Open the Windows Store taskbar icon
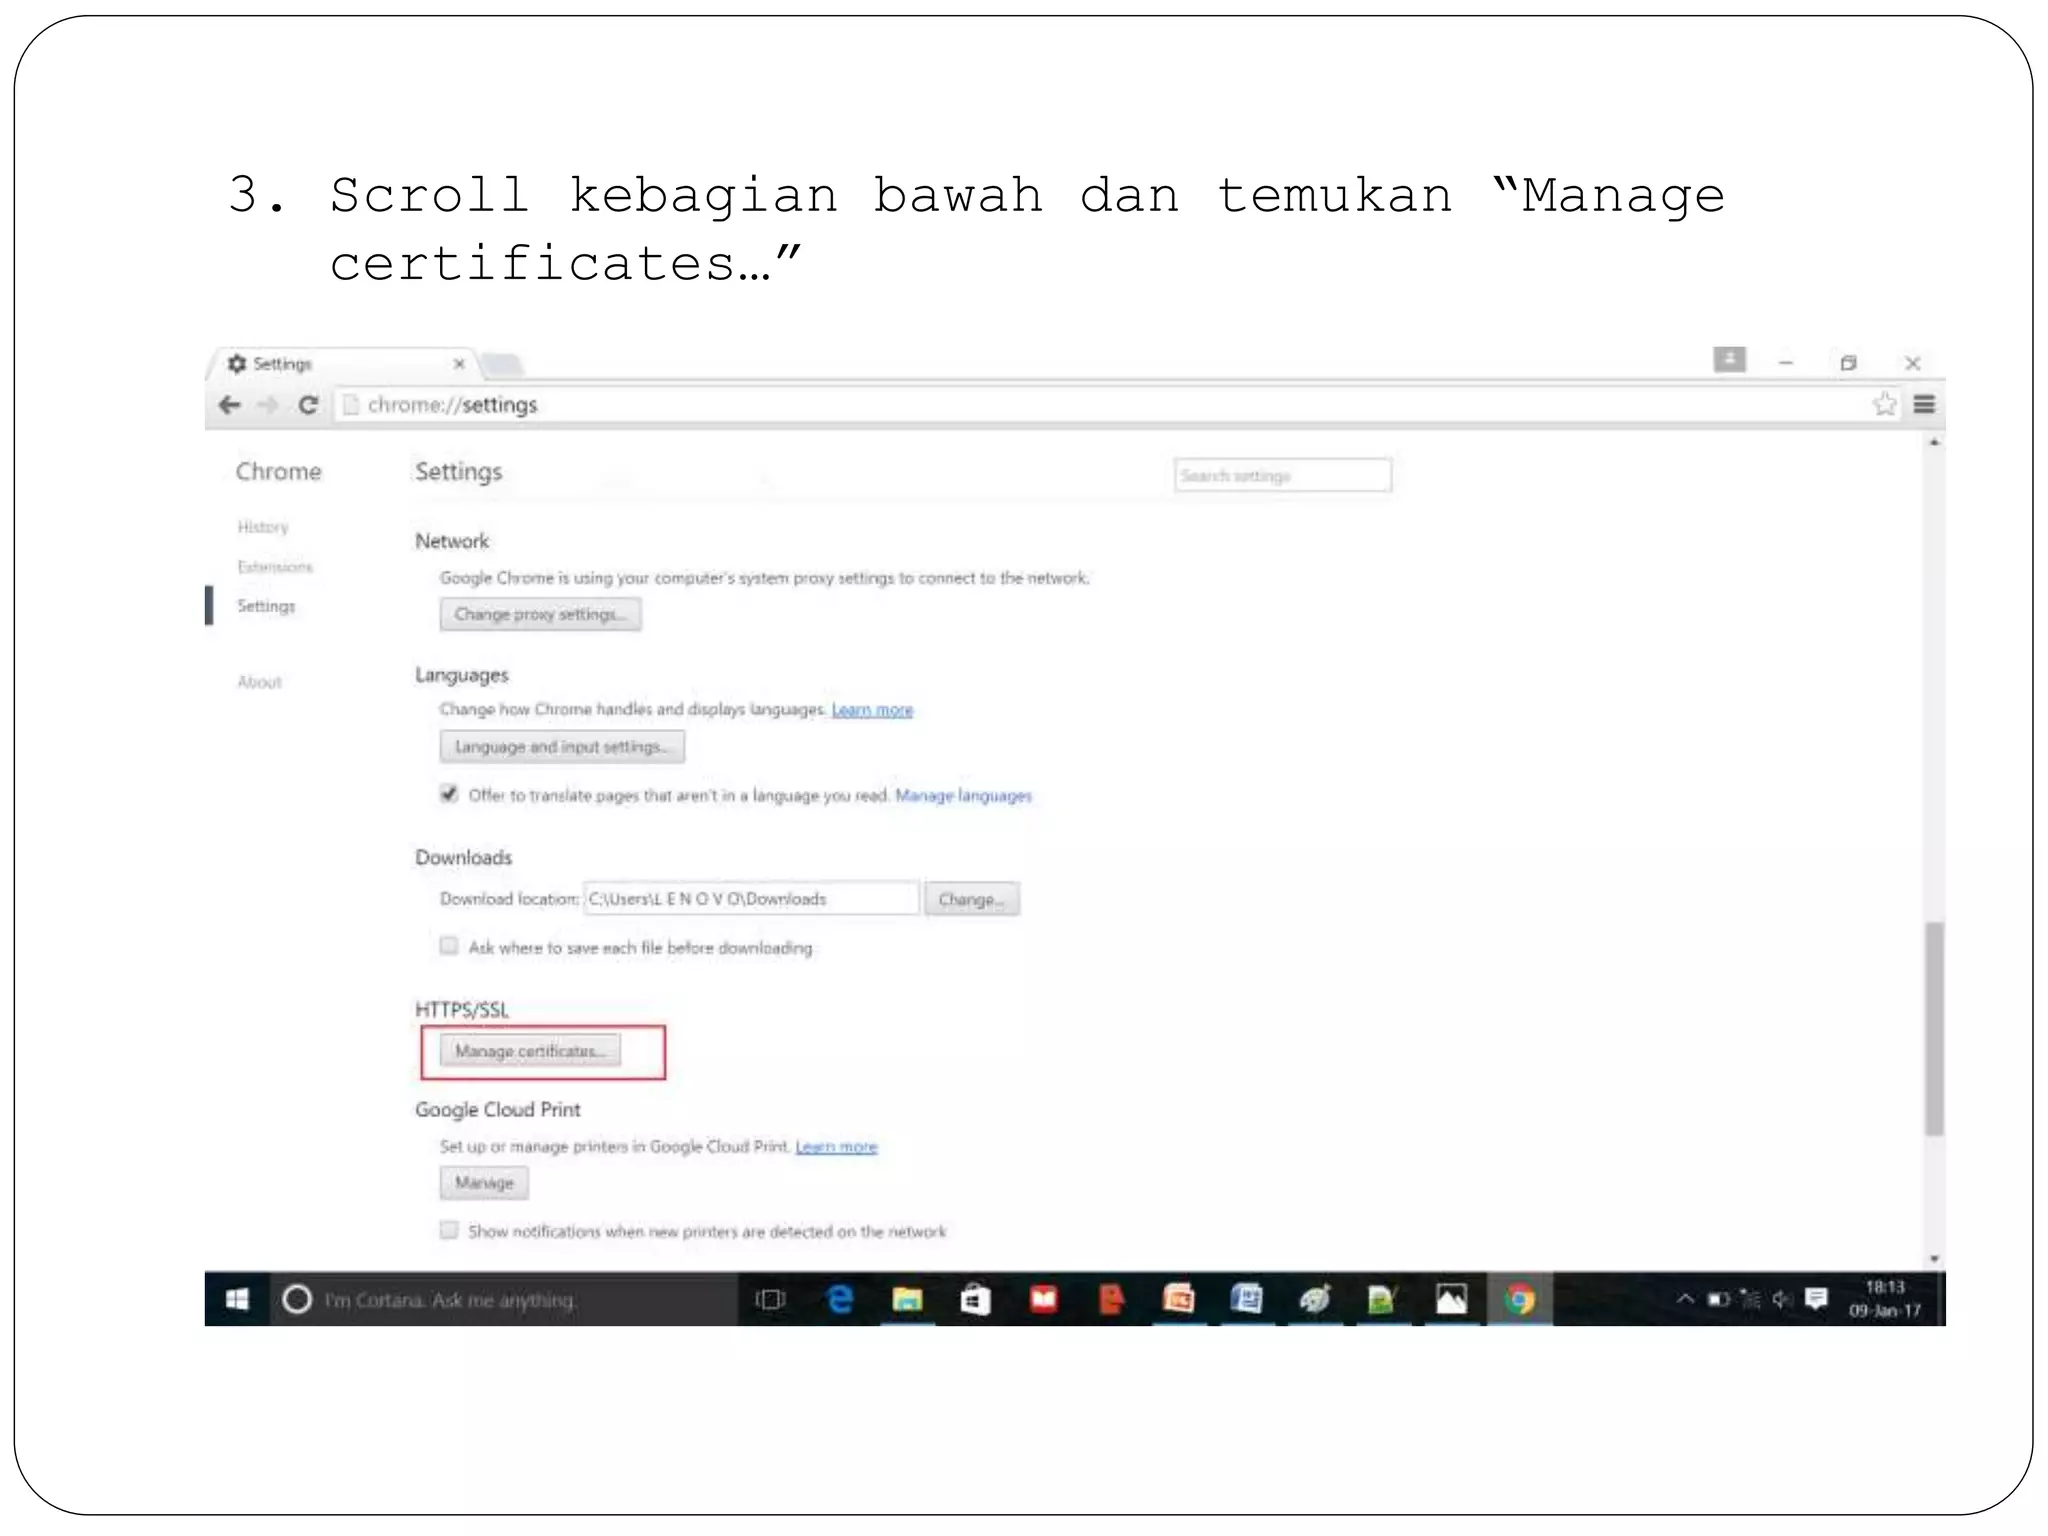2048x1536 pixels. click(x=975, y=1299)
